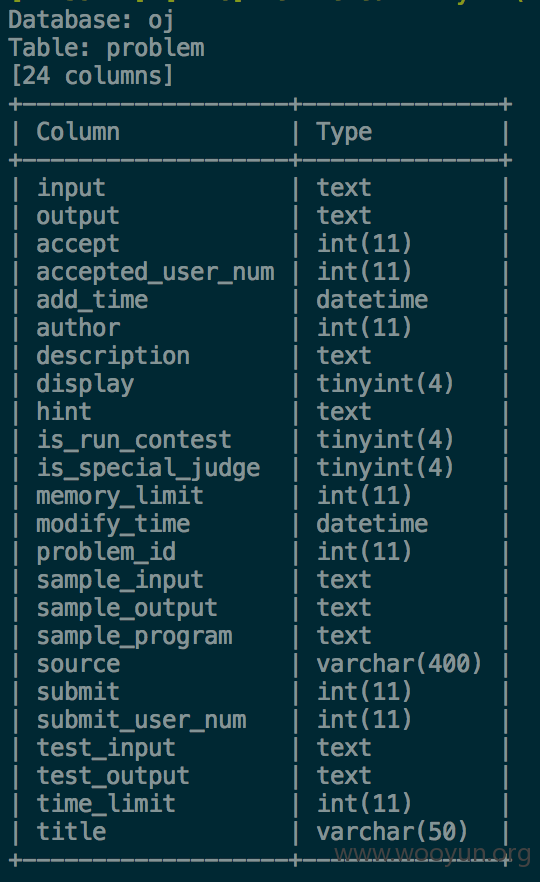Click the 'title' column name

pyautogui.click(x=71, y=832)
